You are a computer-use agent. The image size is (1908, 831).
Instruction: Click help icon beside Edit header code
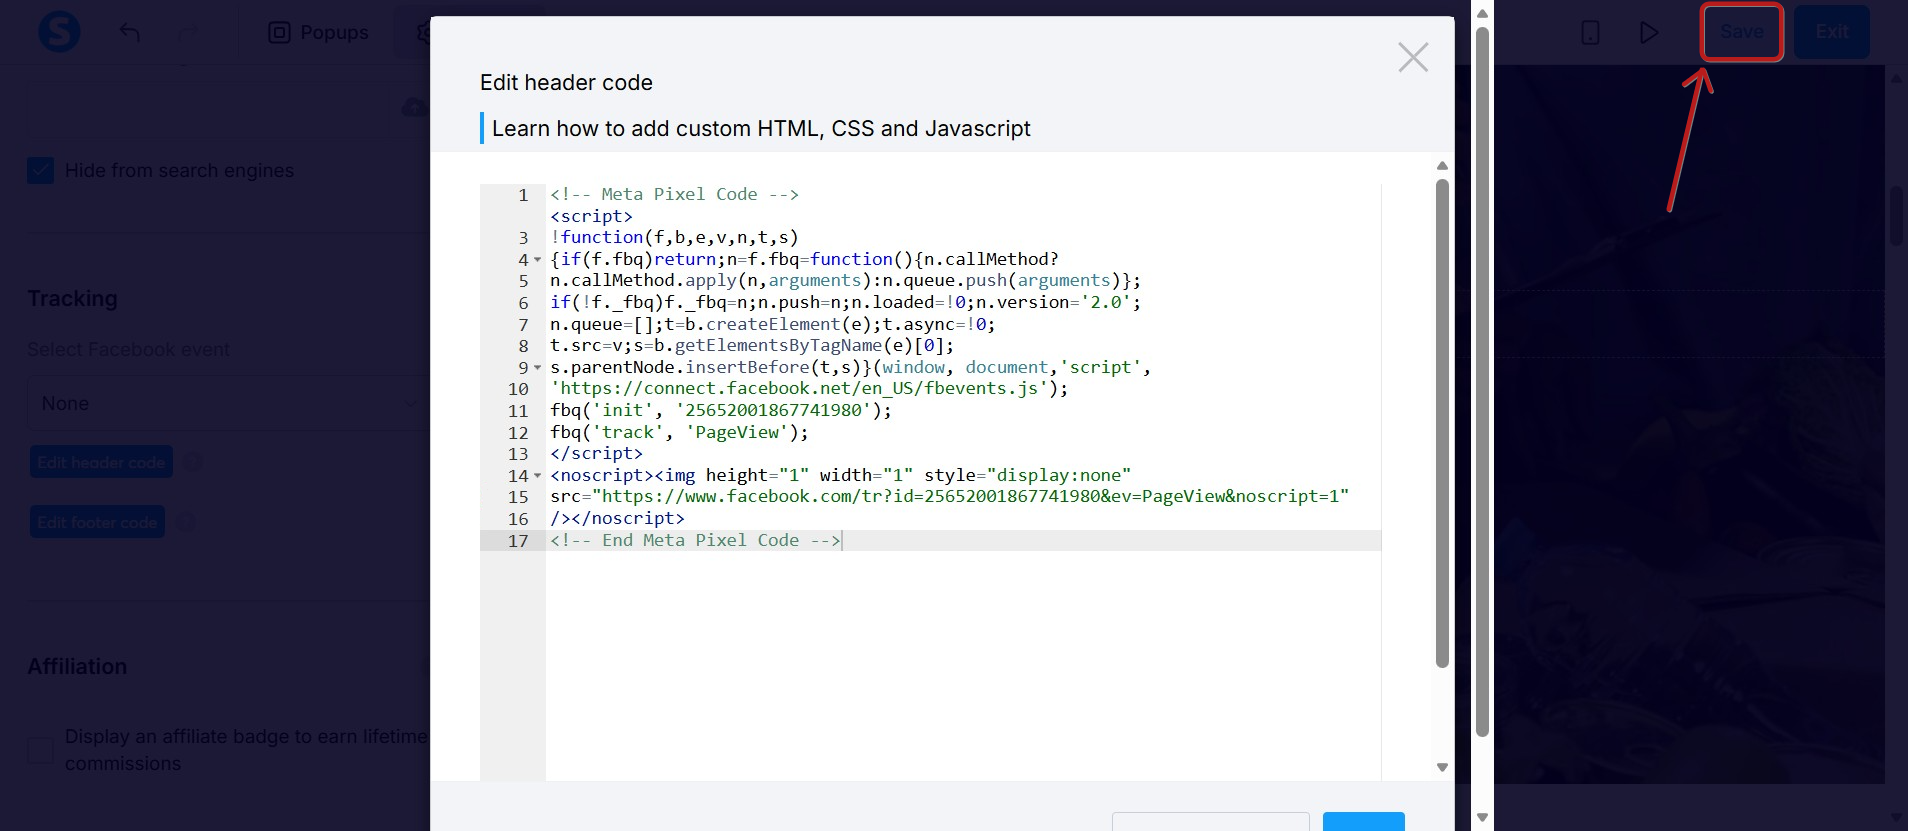click(193, 462)
